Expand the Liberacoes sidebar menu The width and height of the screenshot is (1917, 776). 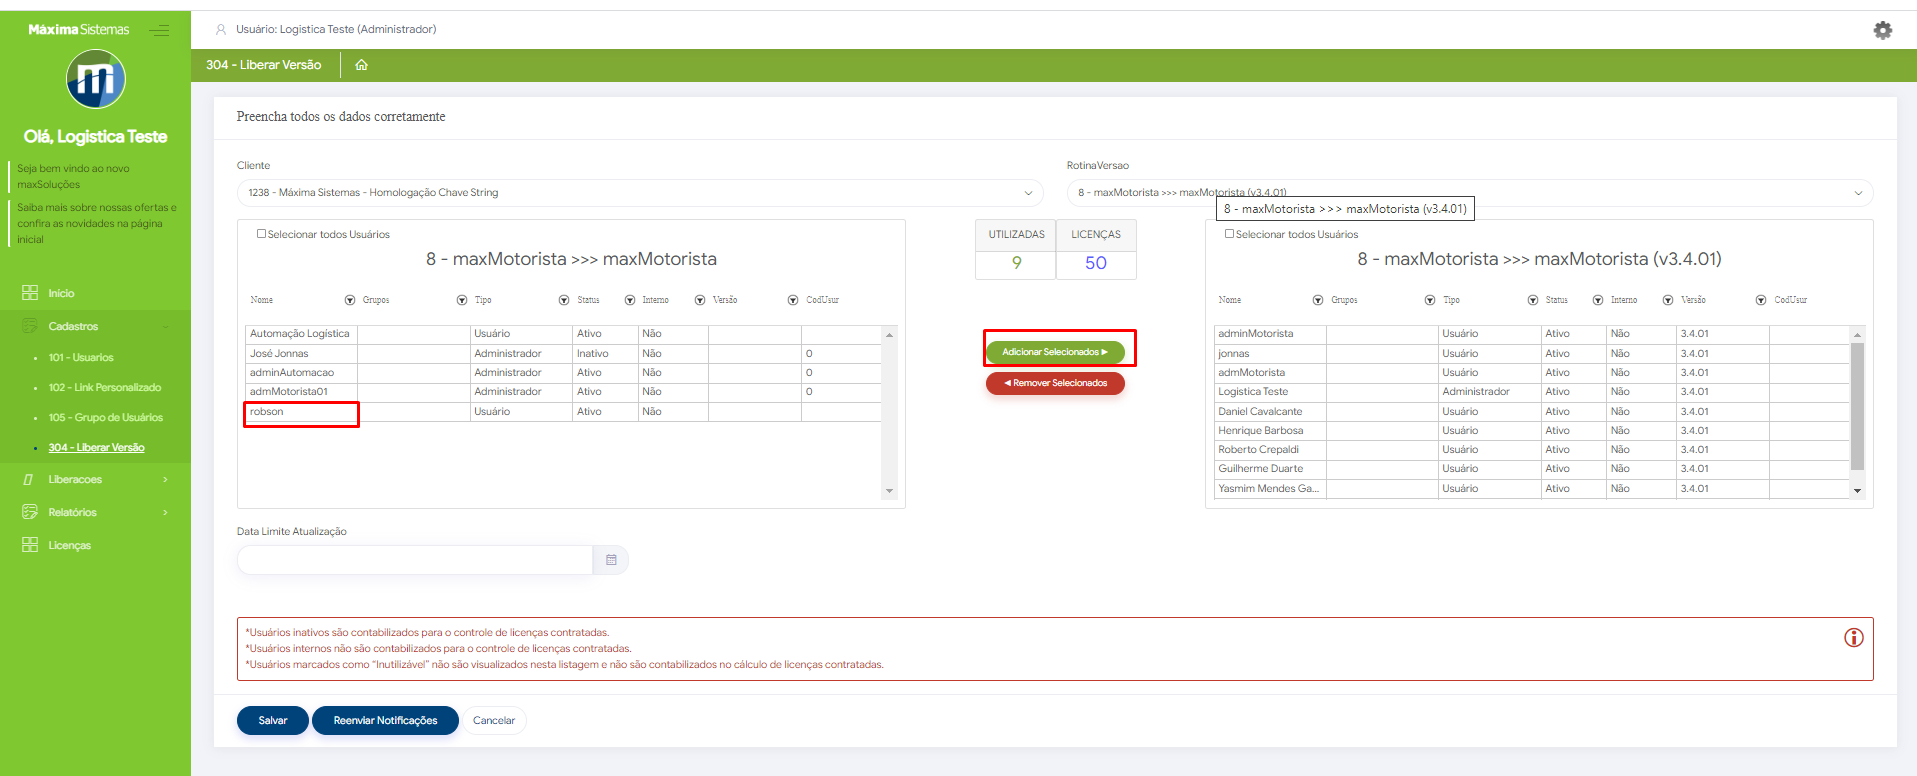(x=95, y=480)
